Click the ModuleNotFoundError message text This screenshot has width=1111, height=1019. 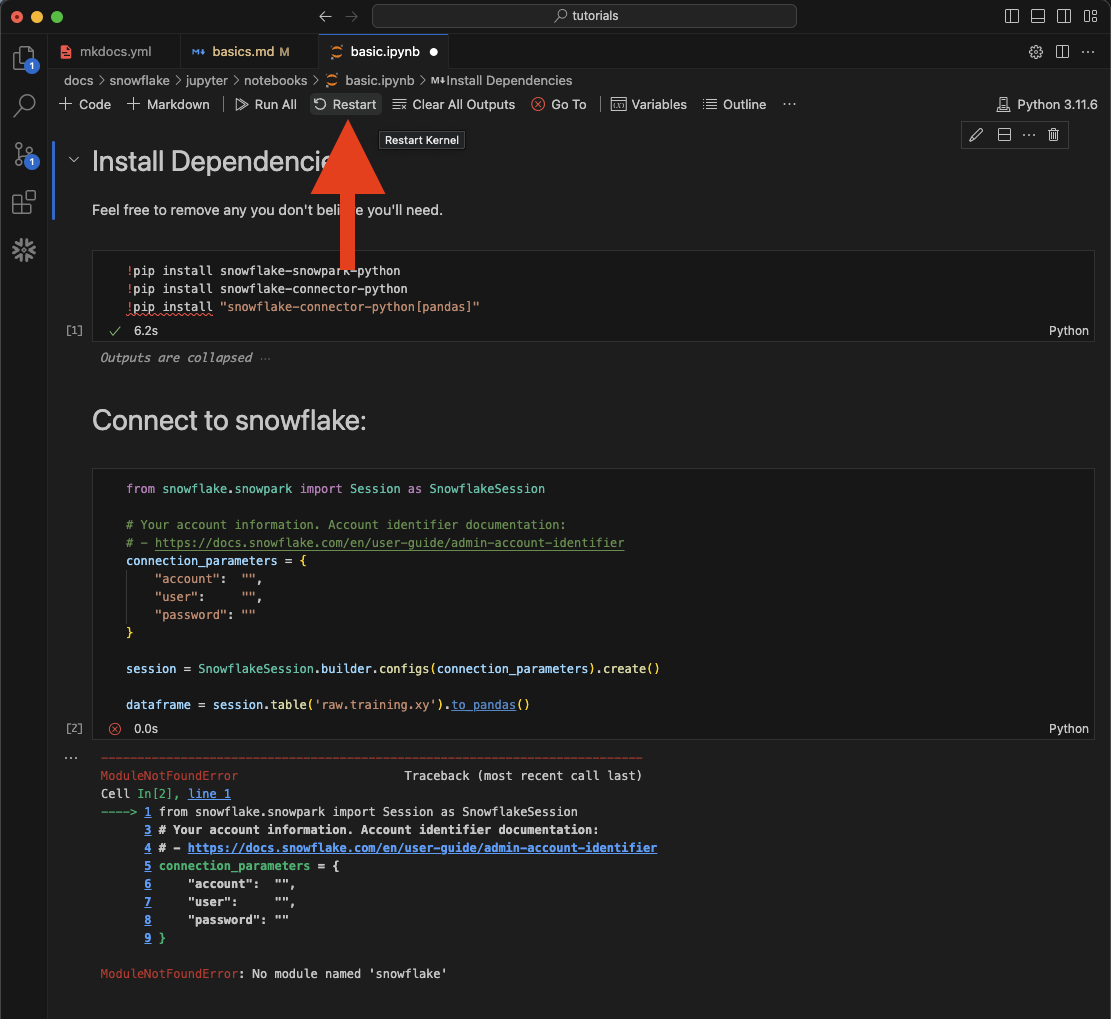click(273, 974)
